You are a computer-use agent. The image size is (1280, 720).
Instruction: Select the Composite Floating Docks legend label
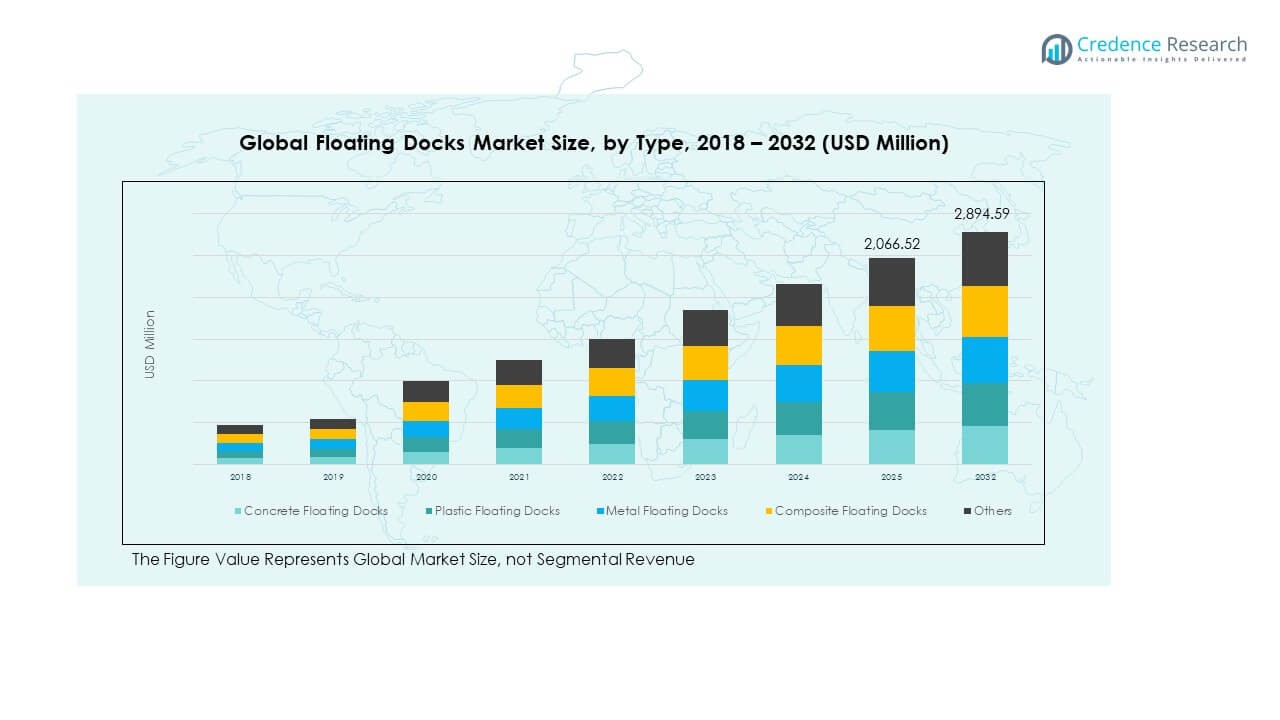[850, 511]
